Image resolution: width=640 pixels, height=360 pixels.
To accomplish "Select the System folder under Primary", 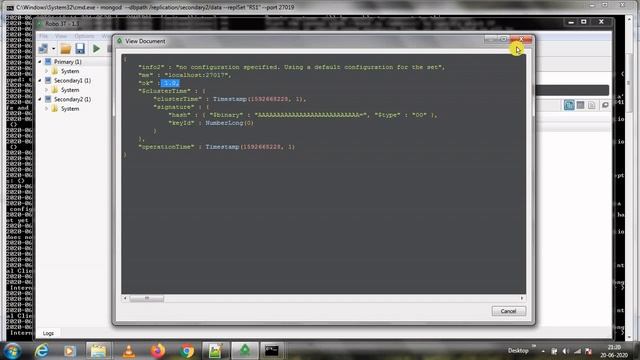I will click(x=70, y=71).
